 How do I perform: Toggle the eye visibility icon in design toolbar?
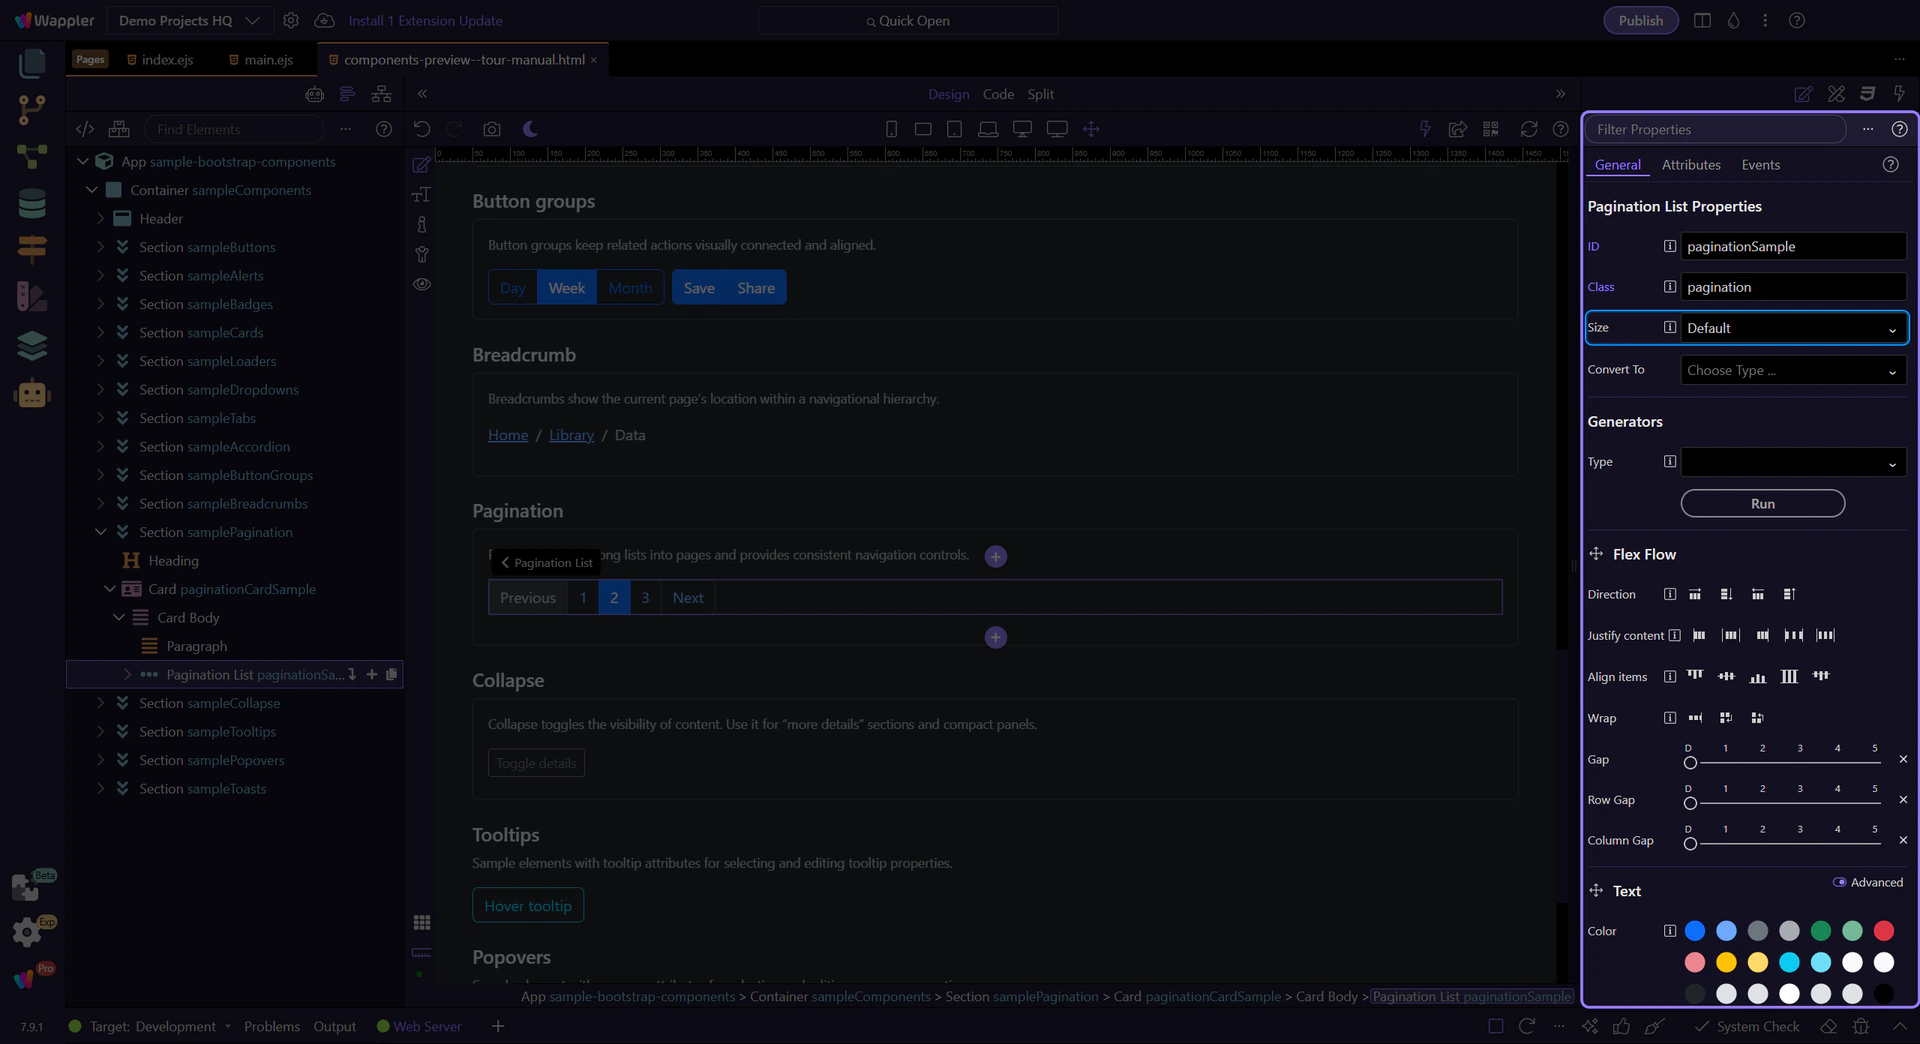[422, 284]
